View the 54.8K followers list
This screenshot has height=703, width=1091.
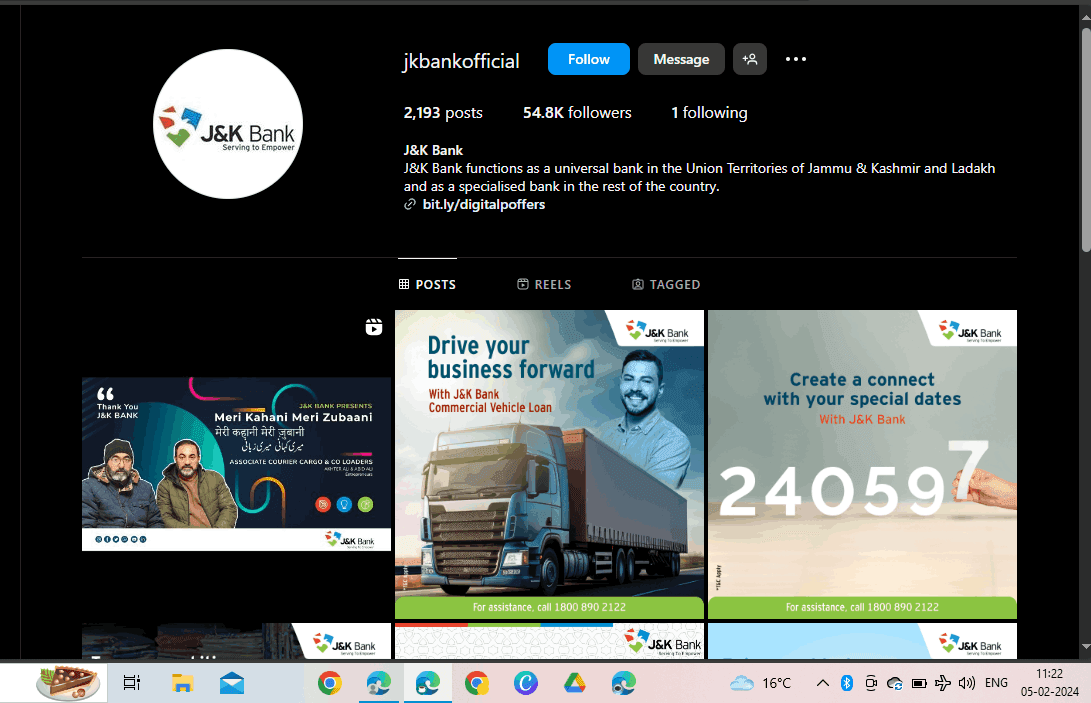578,113
